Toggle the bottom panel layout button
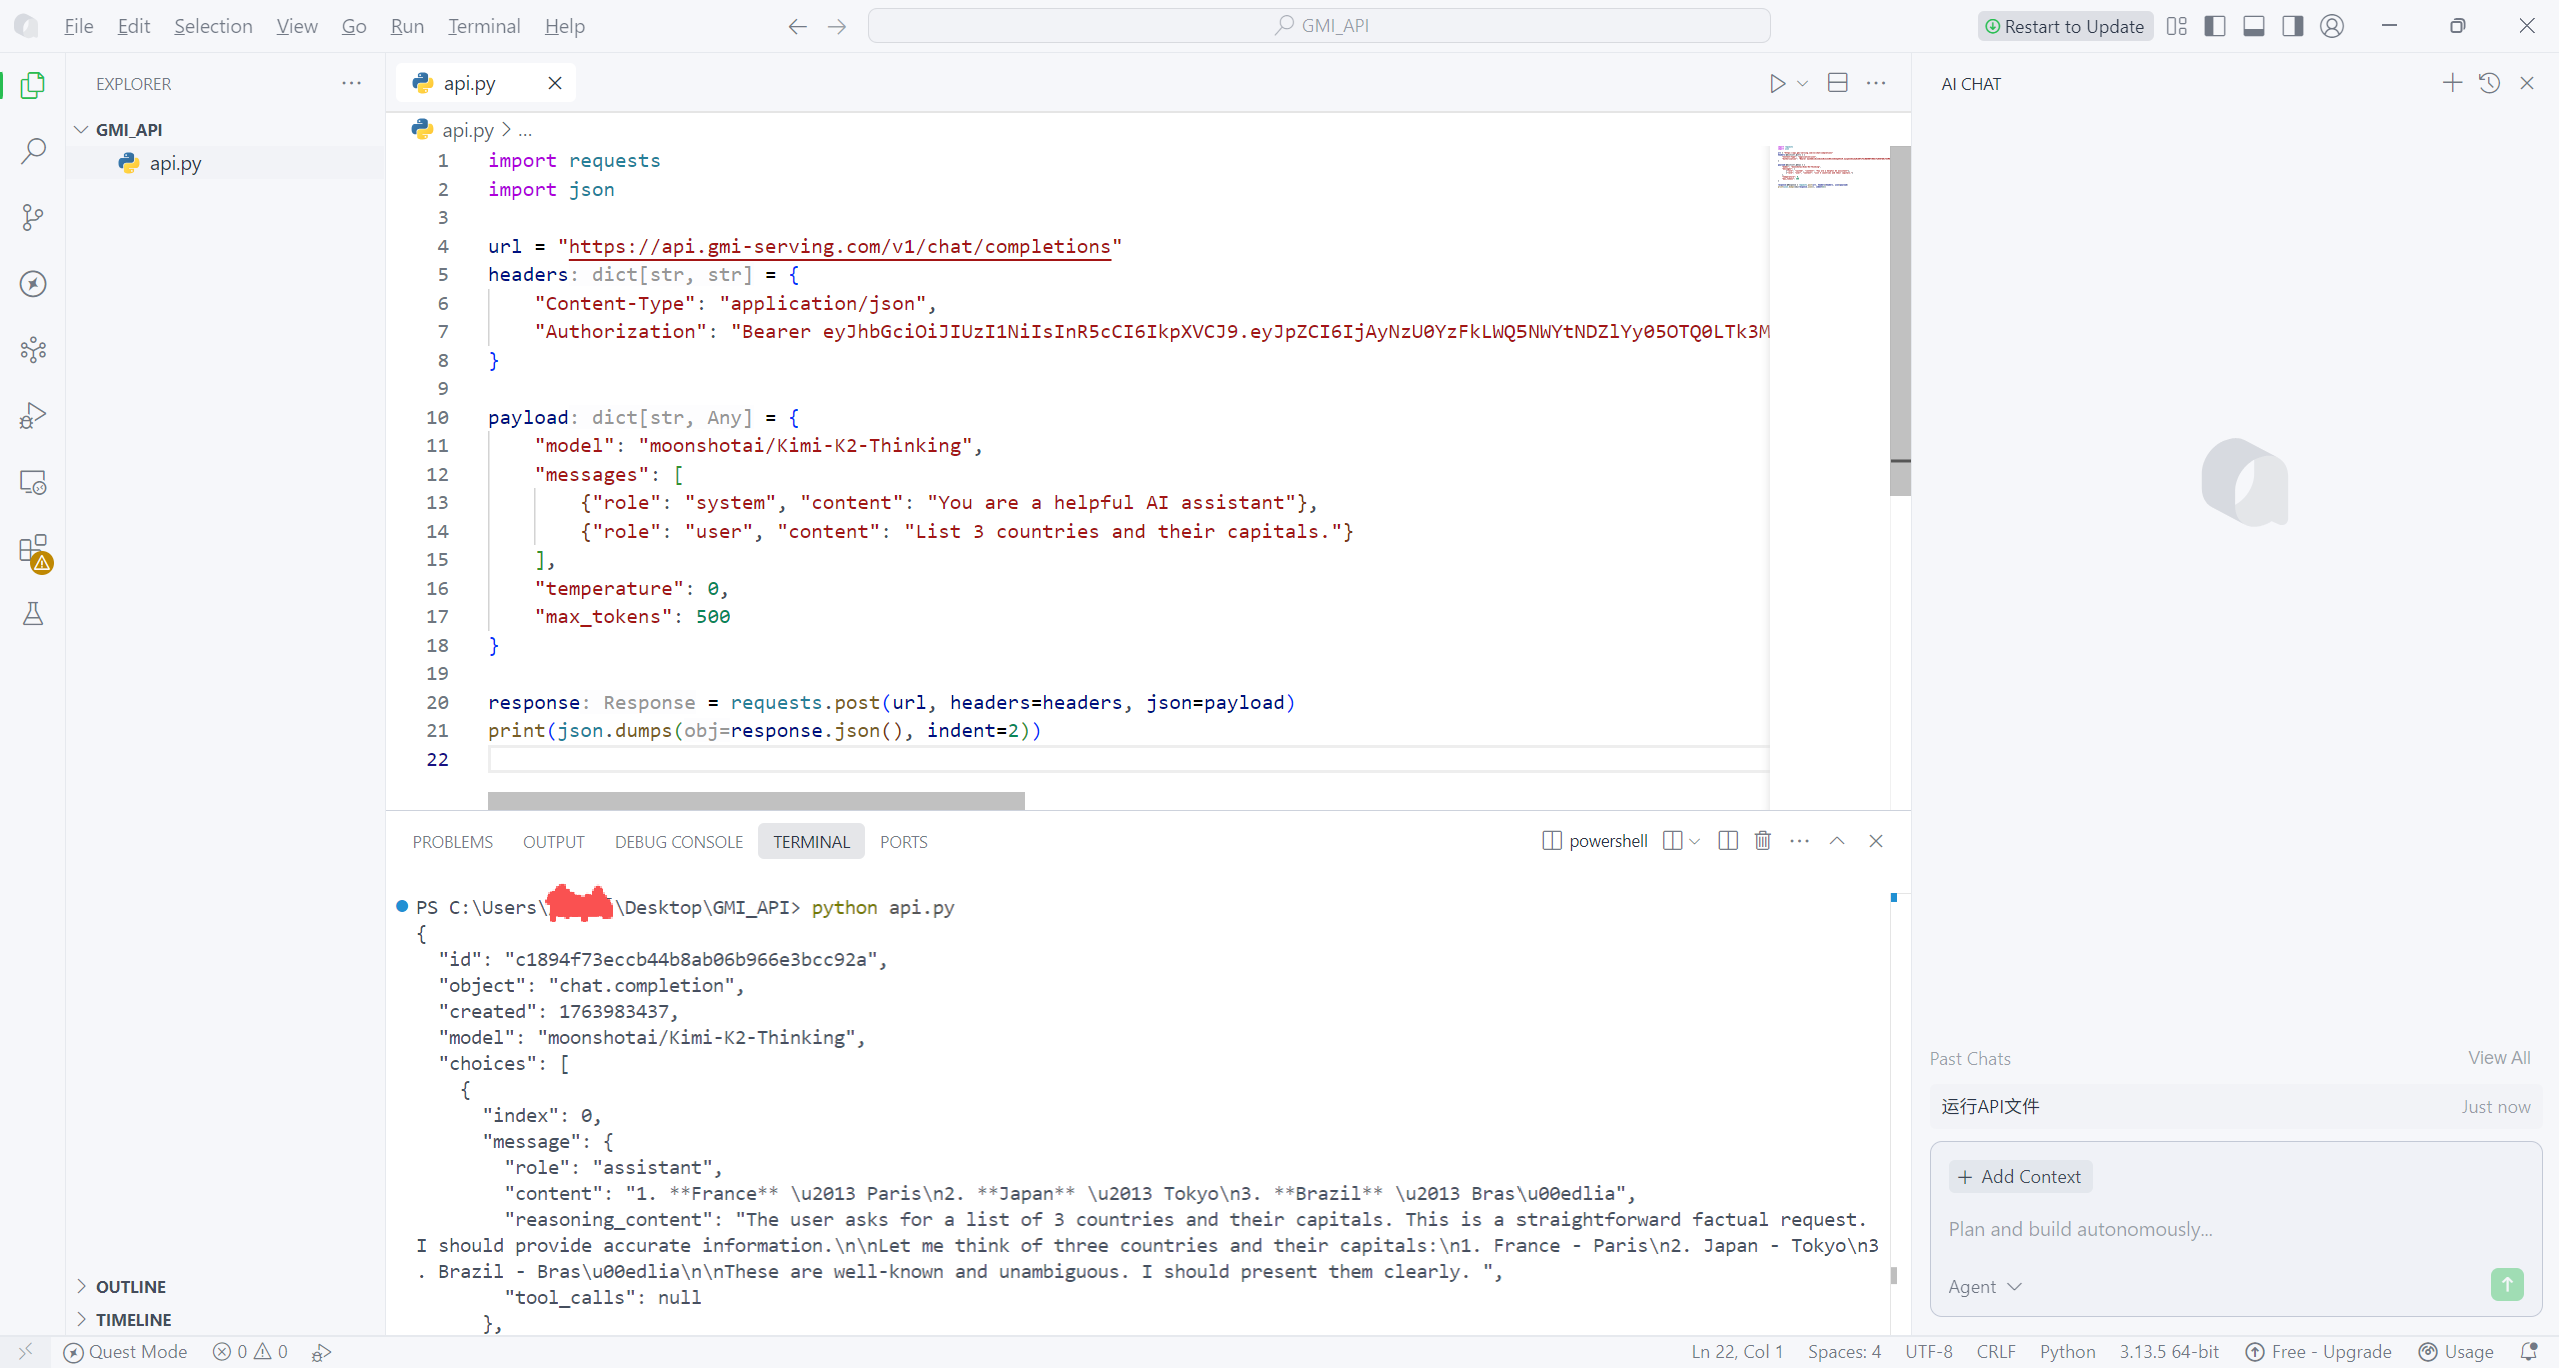Screen dimensions: 2559x1368 pos(2254,26)
